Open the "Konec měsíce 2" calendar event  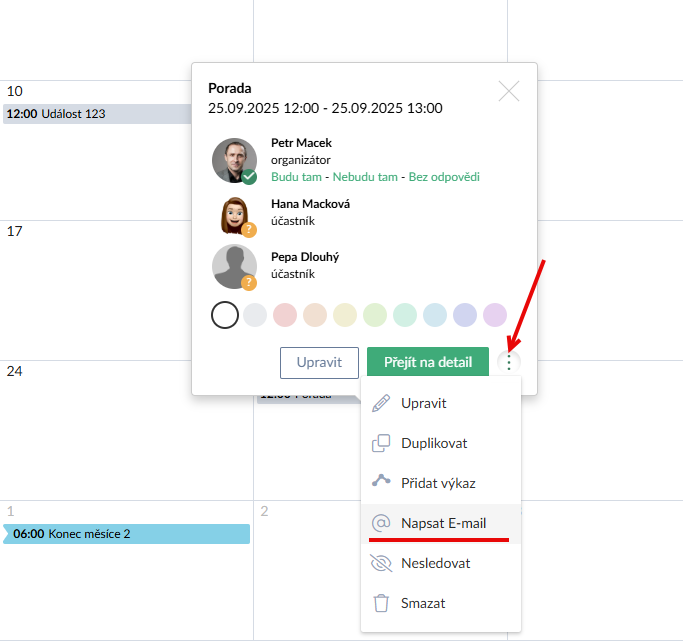click(x=126, y=534)
